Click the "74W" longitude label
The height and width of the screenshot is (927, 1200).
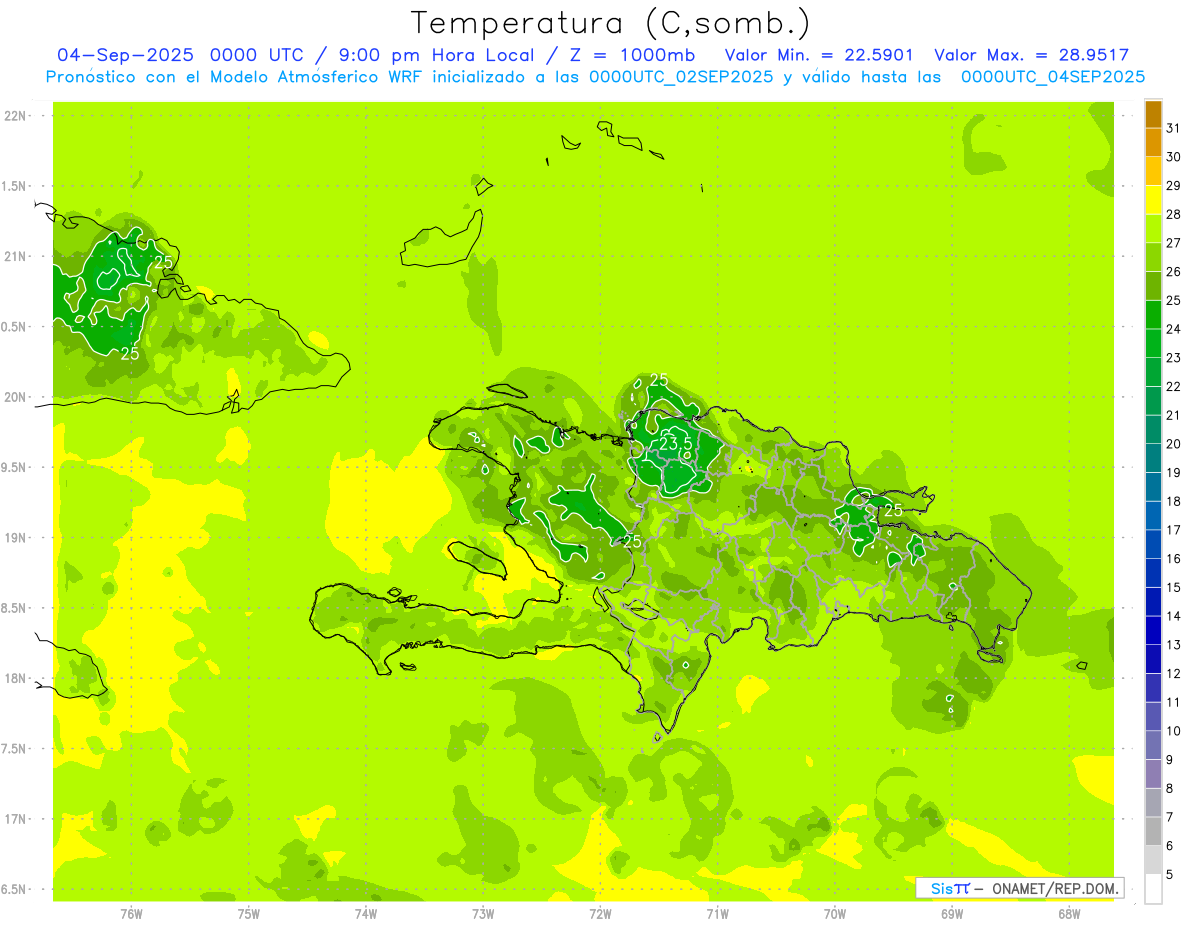(x=366, y=913)
